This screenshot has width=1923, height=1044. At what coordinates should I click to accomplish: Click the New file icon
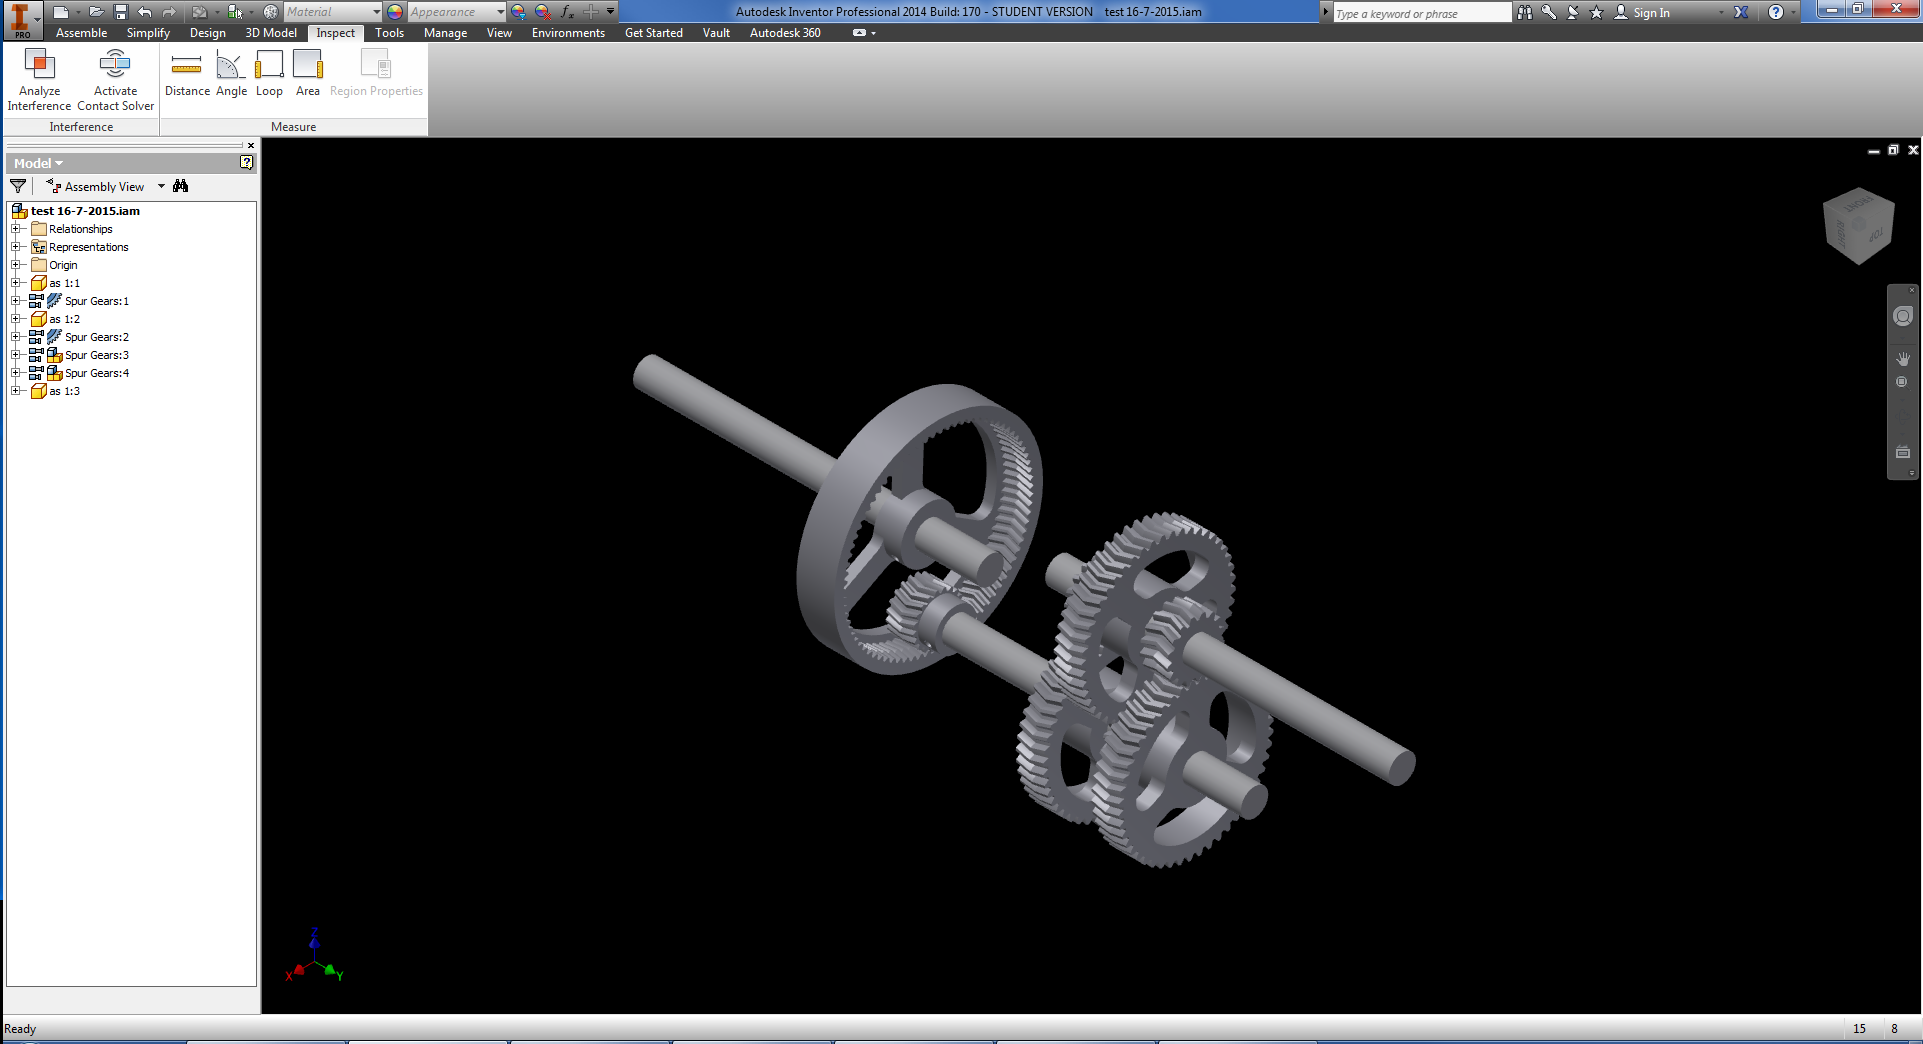[61, 12]
